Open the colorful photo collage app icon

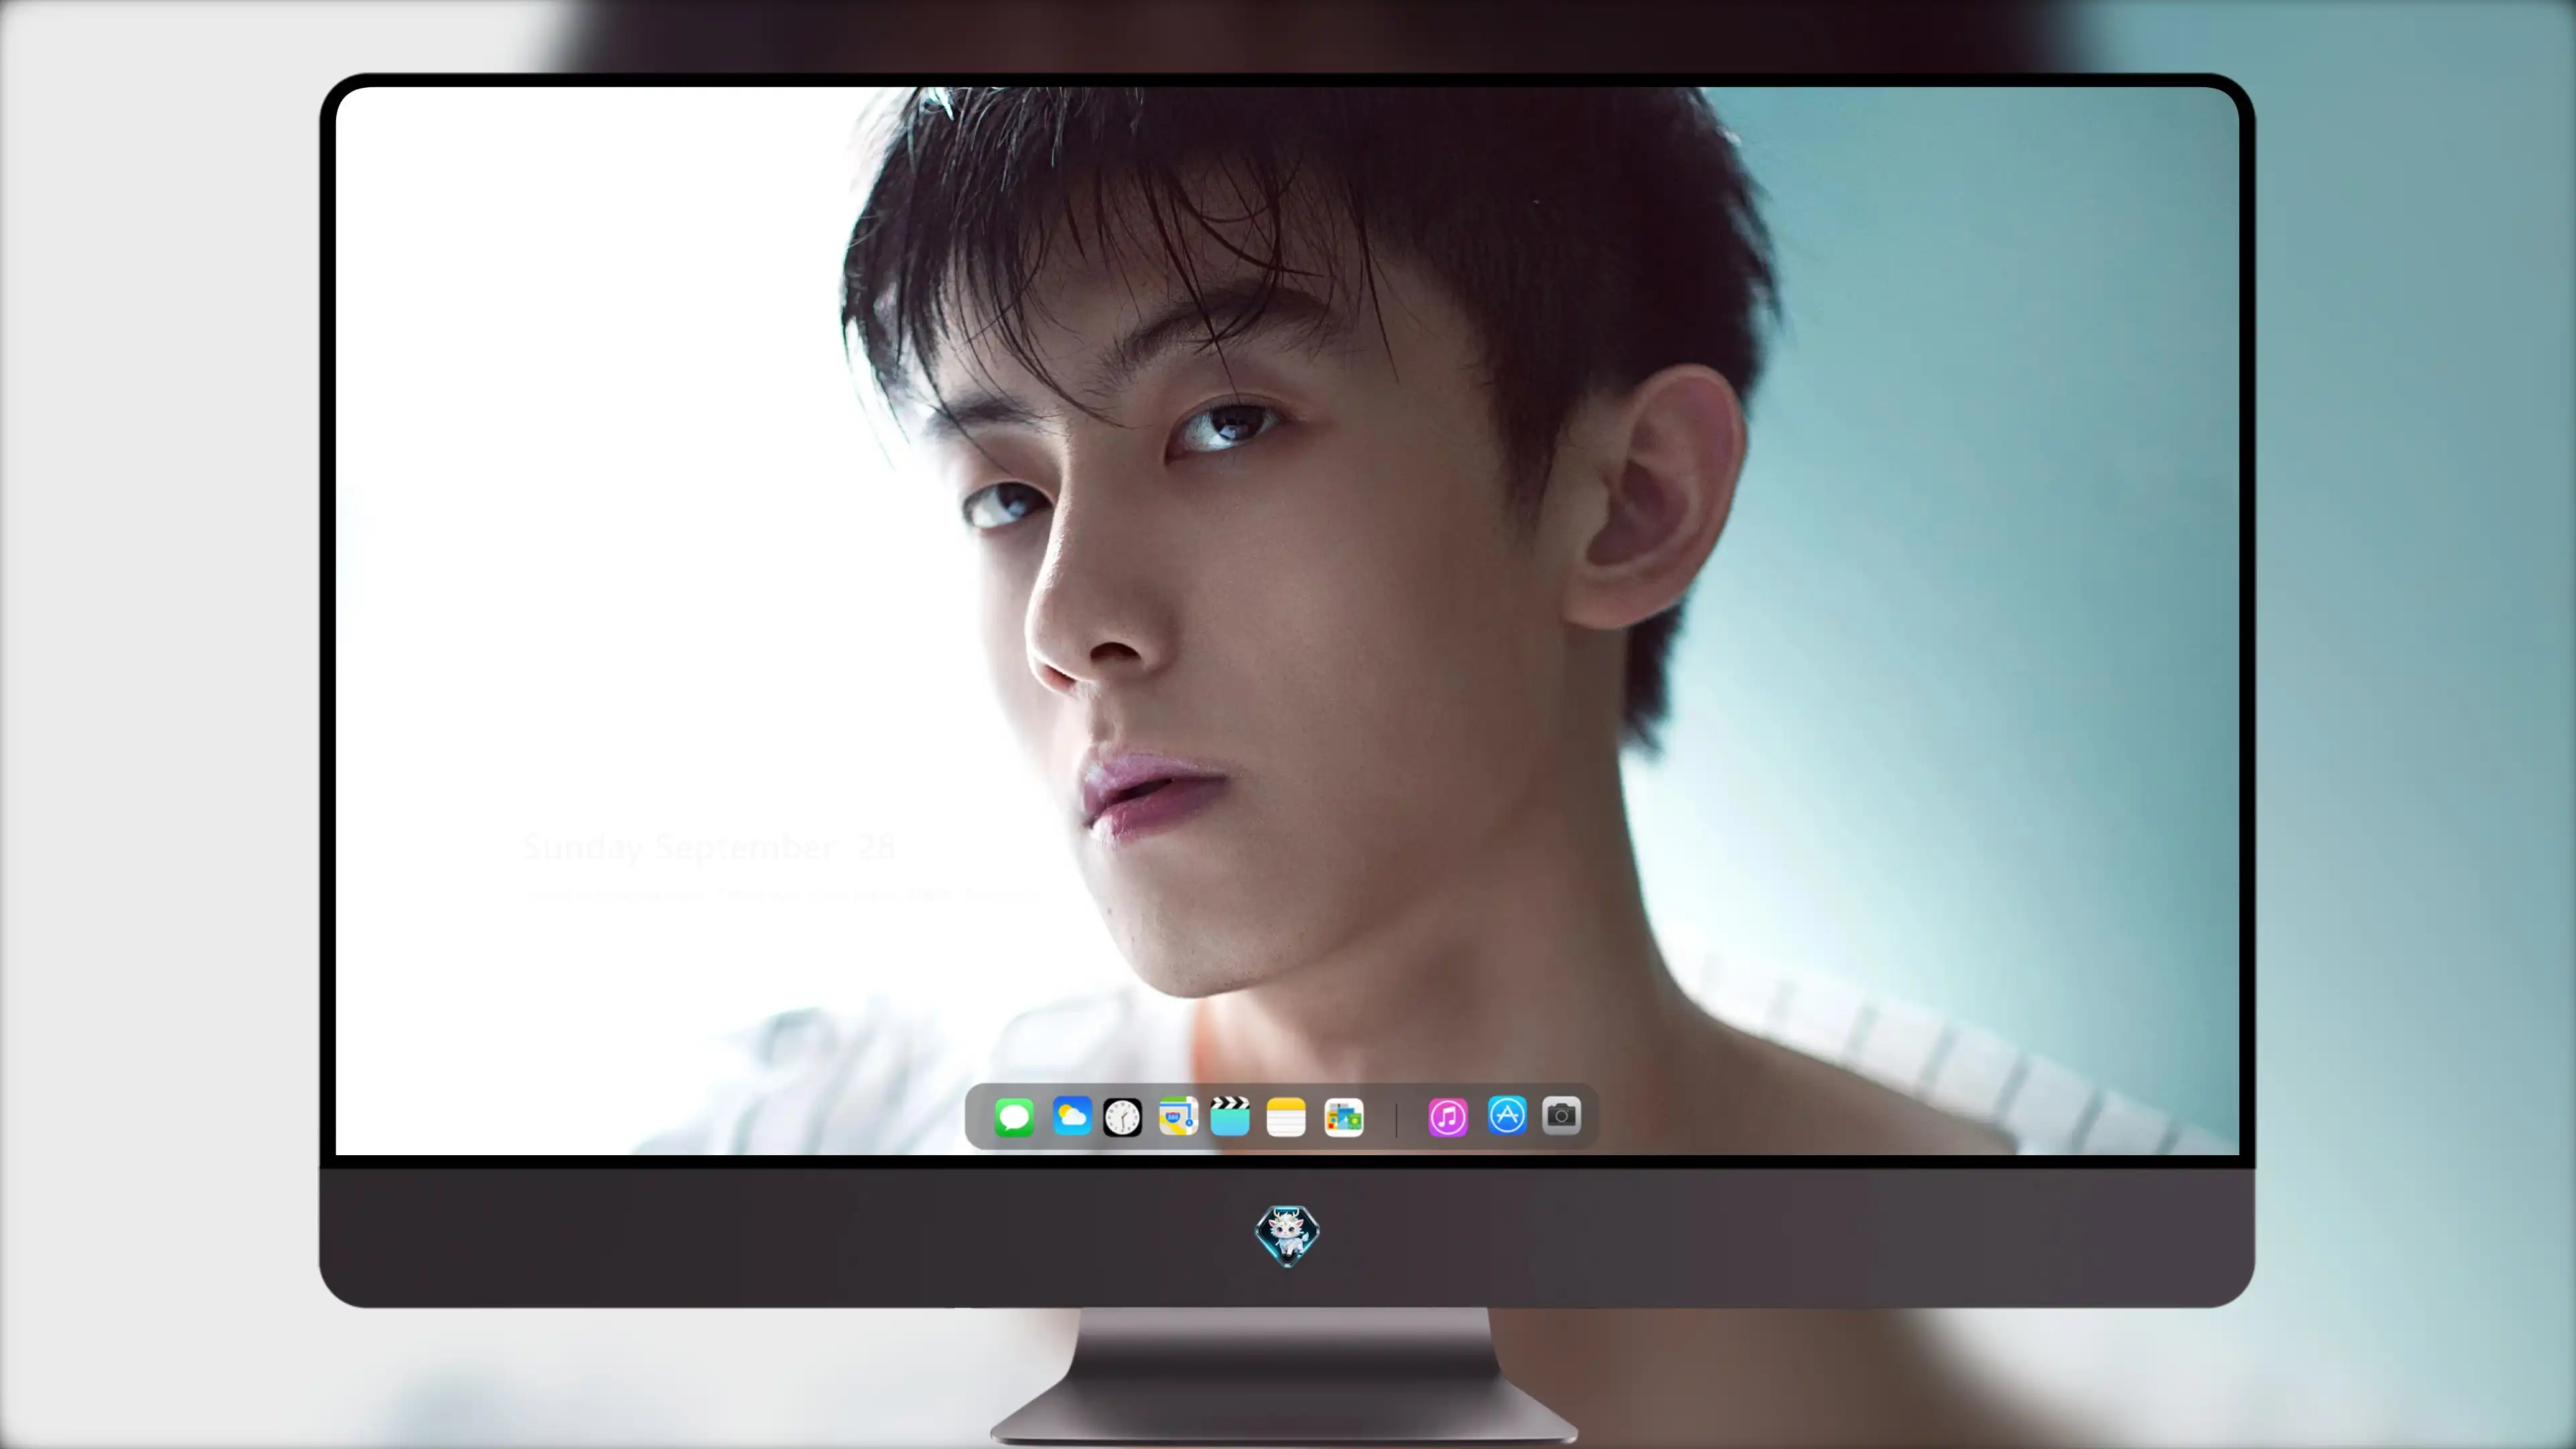[1344, 1117]
